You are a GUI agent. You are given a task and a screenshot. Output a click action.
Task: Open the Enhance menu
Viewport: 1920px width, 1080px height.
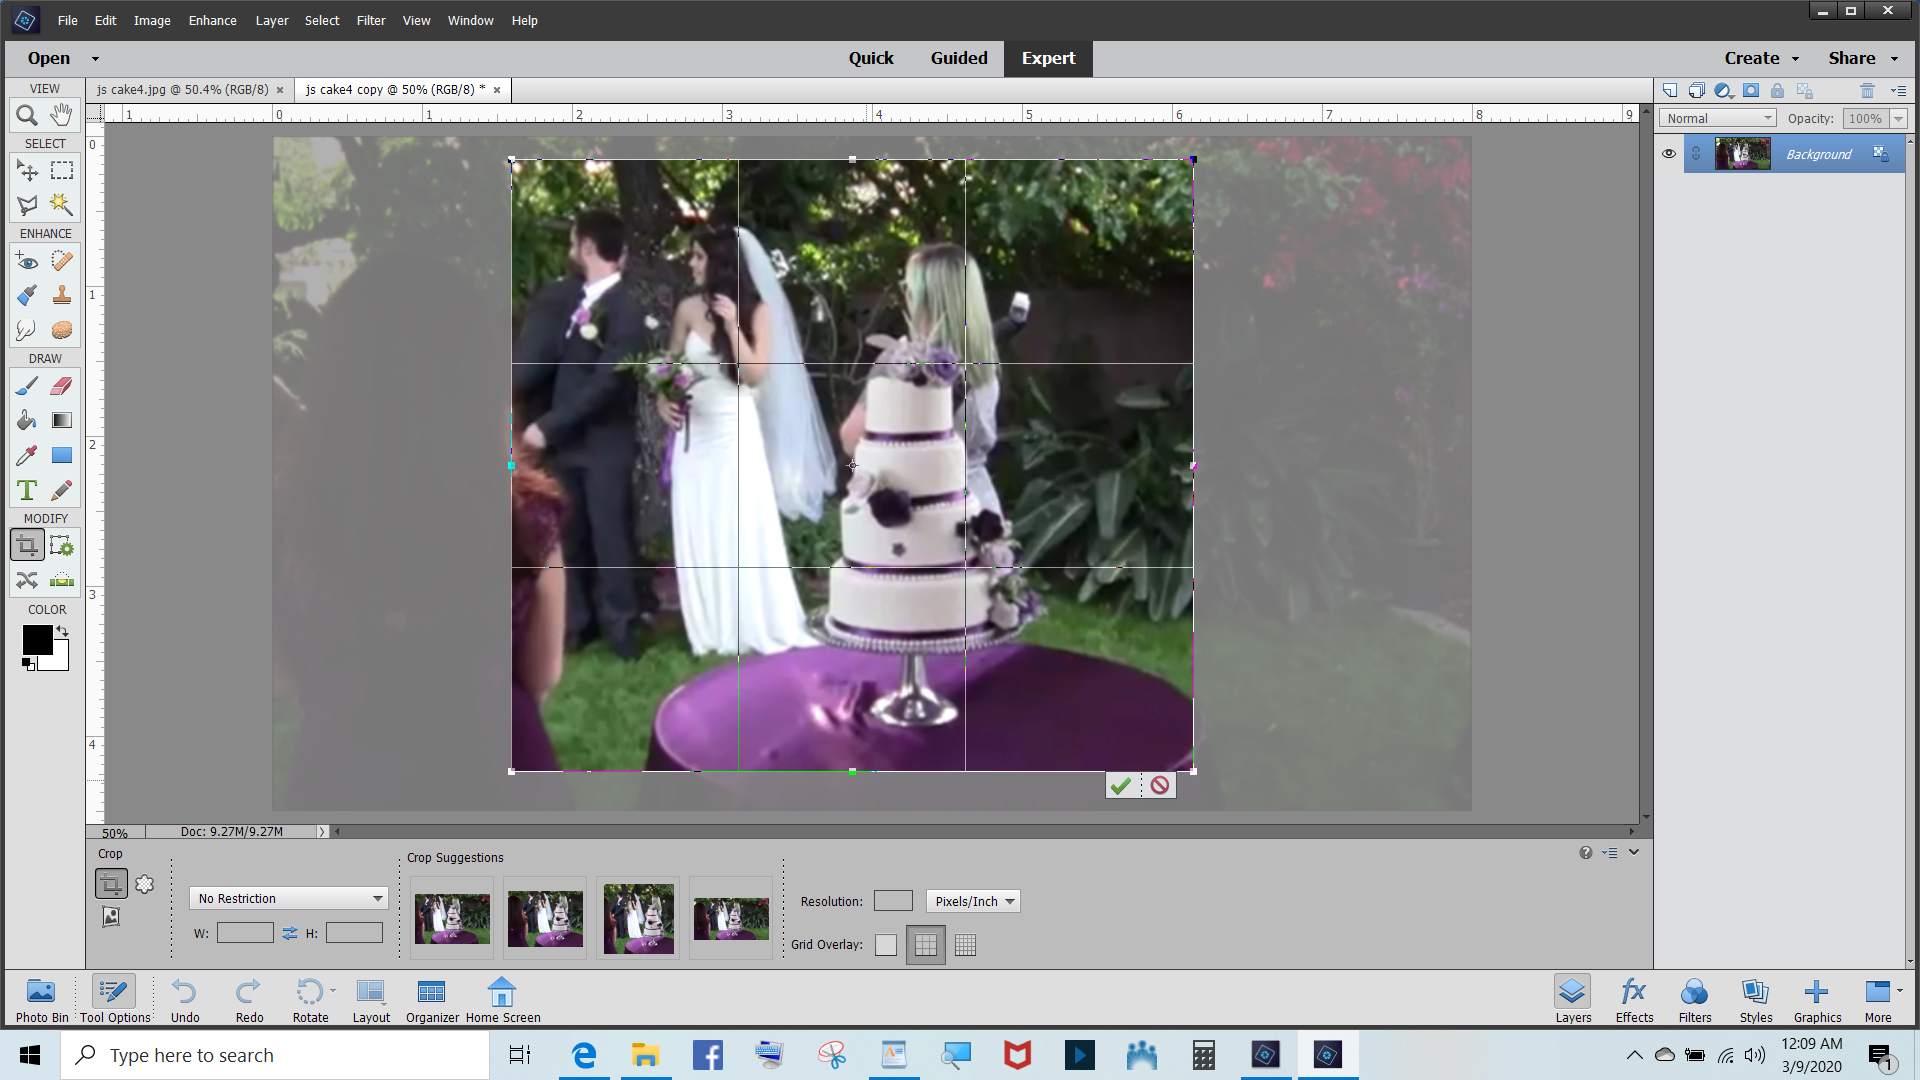(x=212, y=20)
